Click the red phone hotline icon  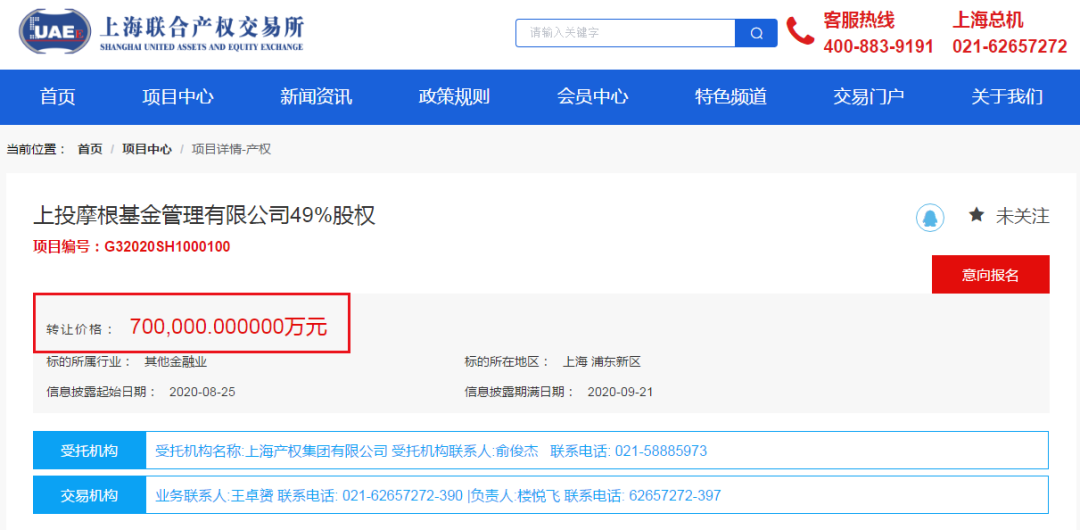[800, 32]
